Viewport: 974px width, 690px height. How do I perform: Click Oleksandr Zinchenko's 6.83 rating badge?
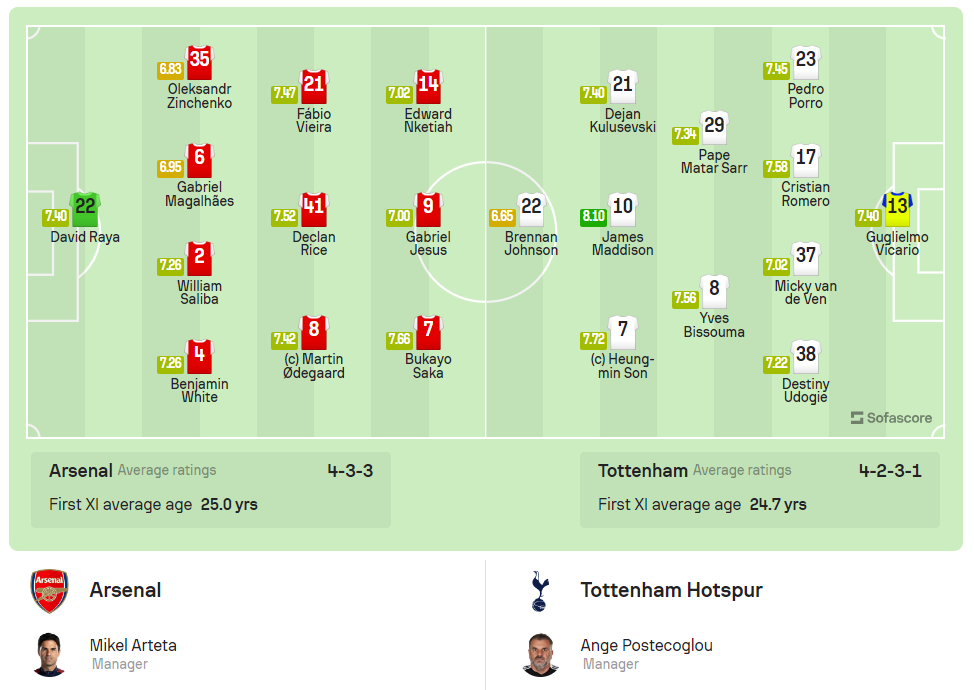tap(170, 70)
